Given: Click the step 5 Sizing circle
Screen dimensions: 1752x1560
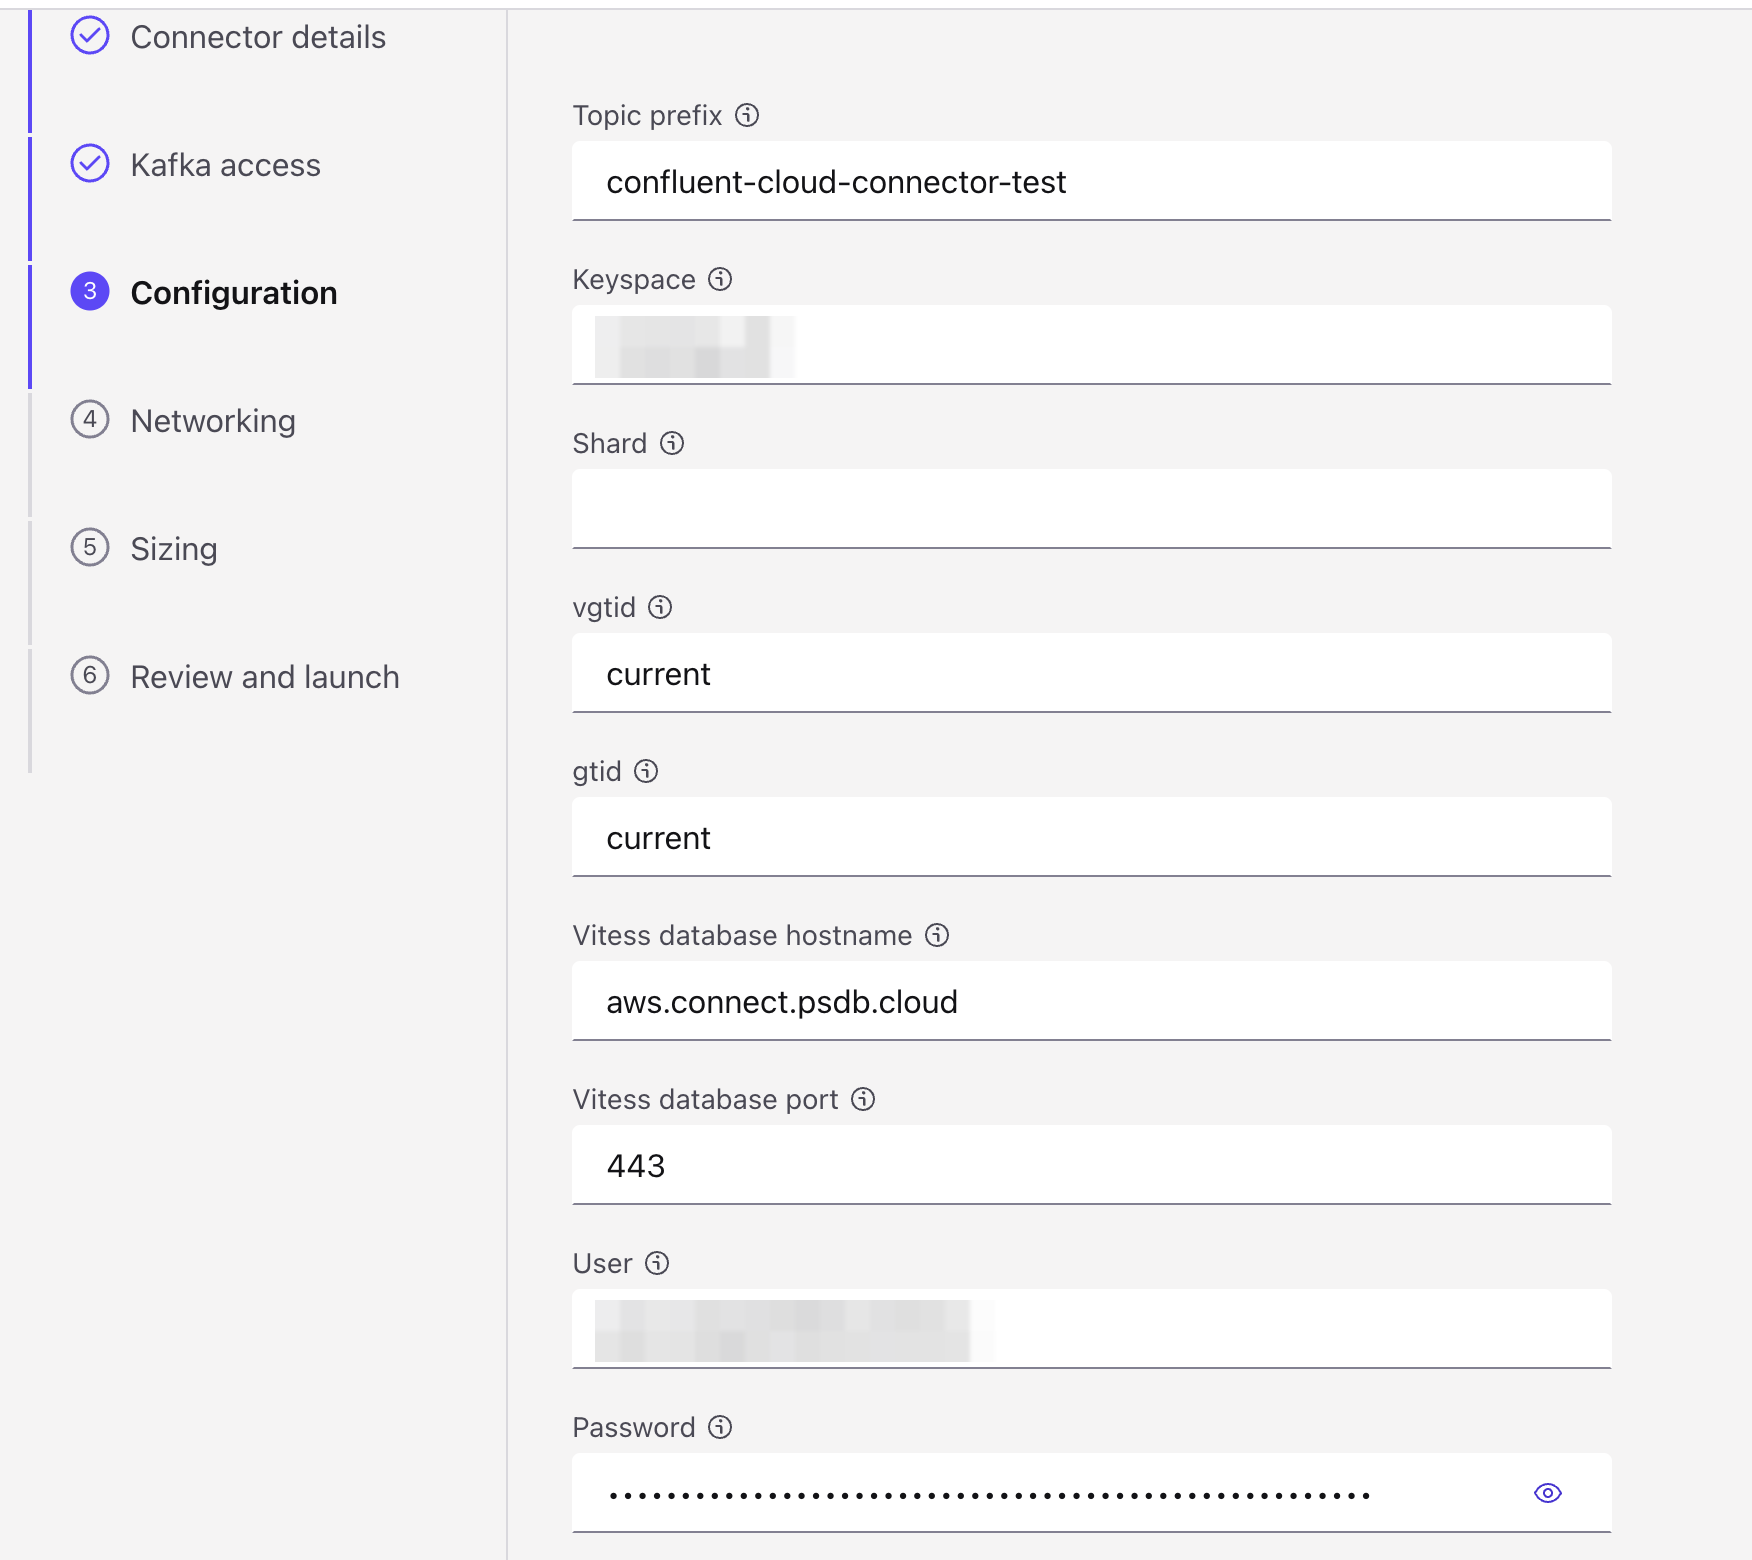Looking at the screenshot, I should pyautogui.click(x=90, y=547).
